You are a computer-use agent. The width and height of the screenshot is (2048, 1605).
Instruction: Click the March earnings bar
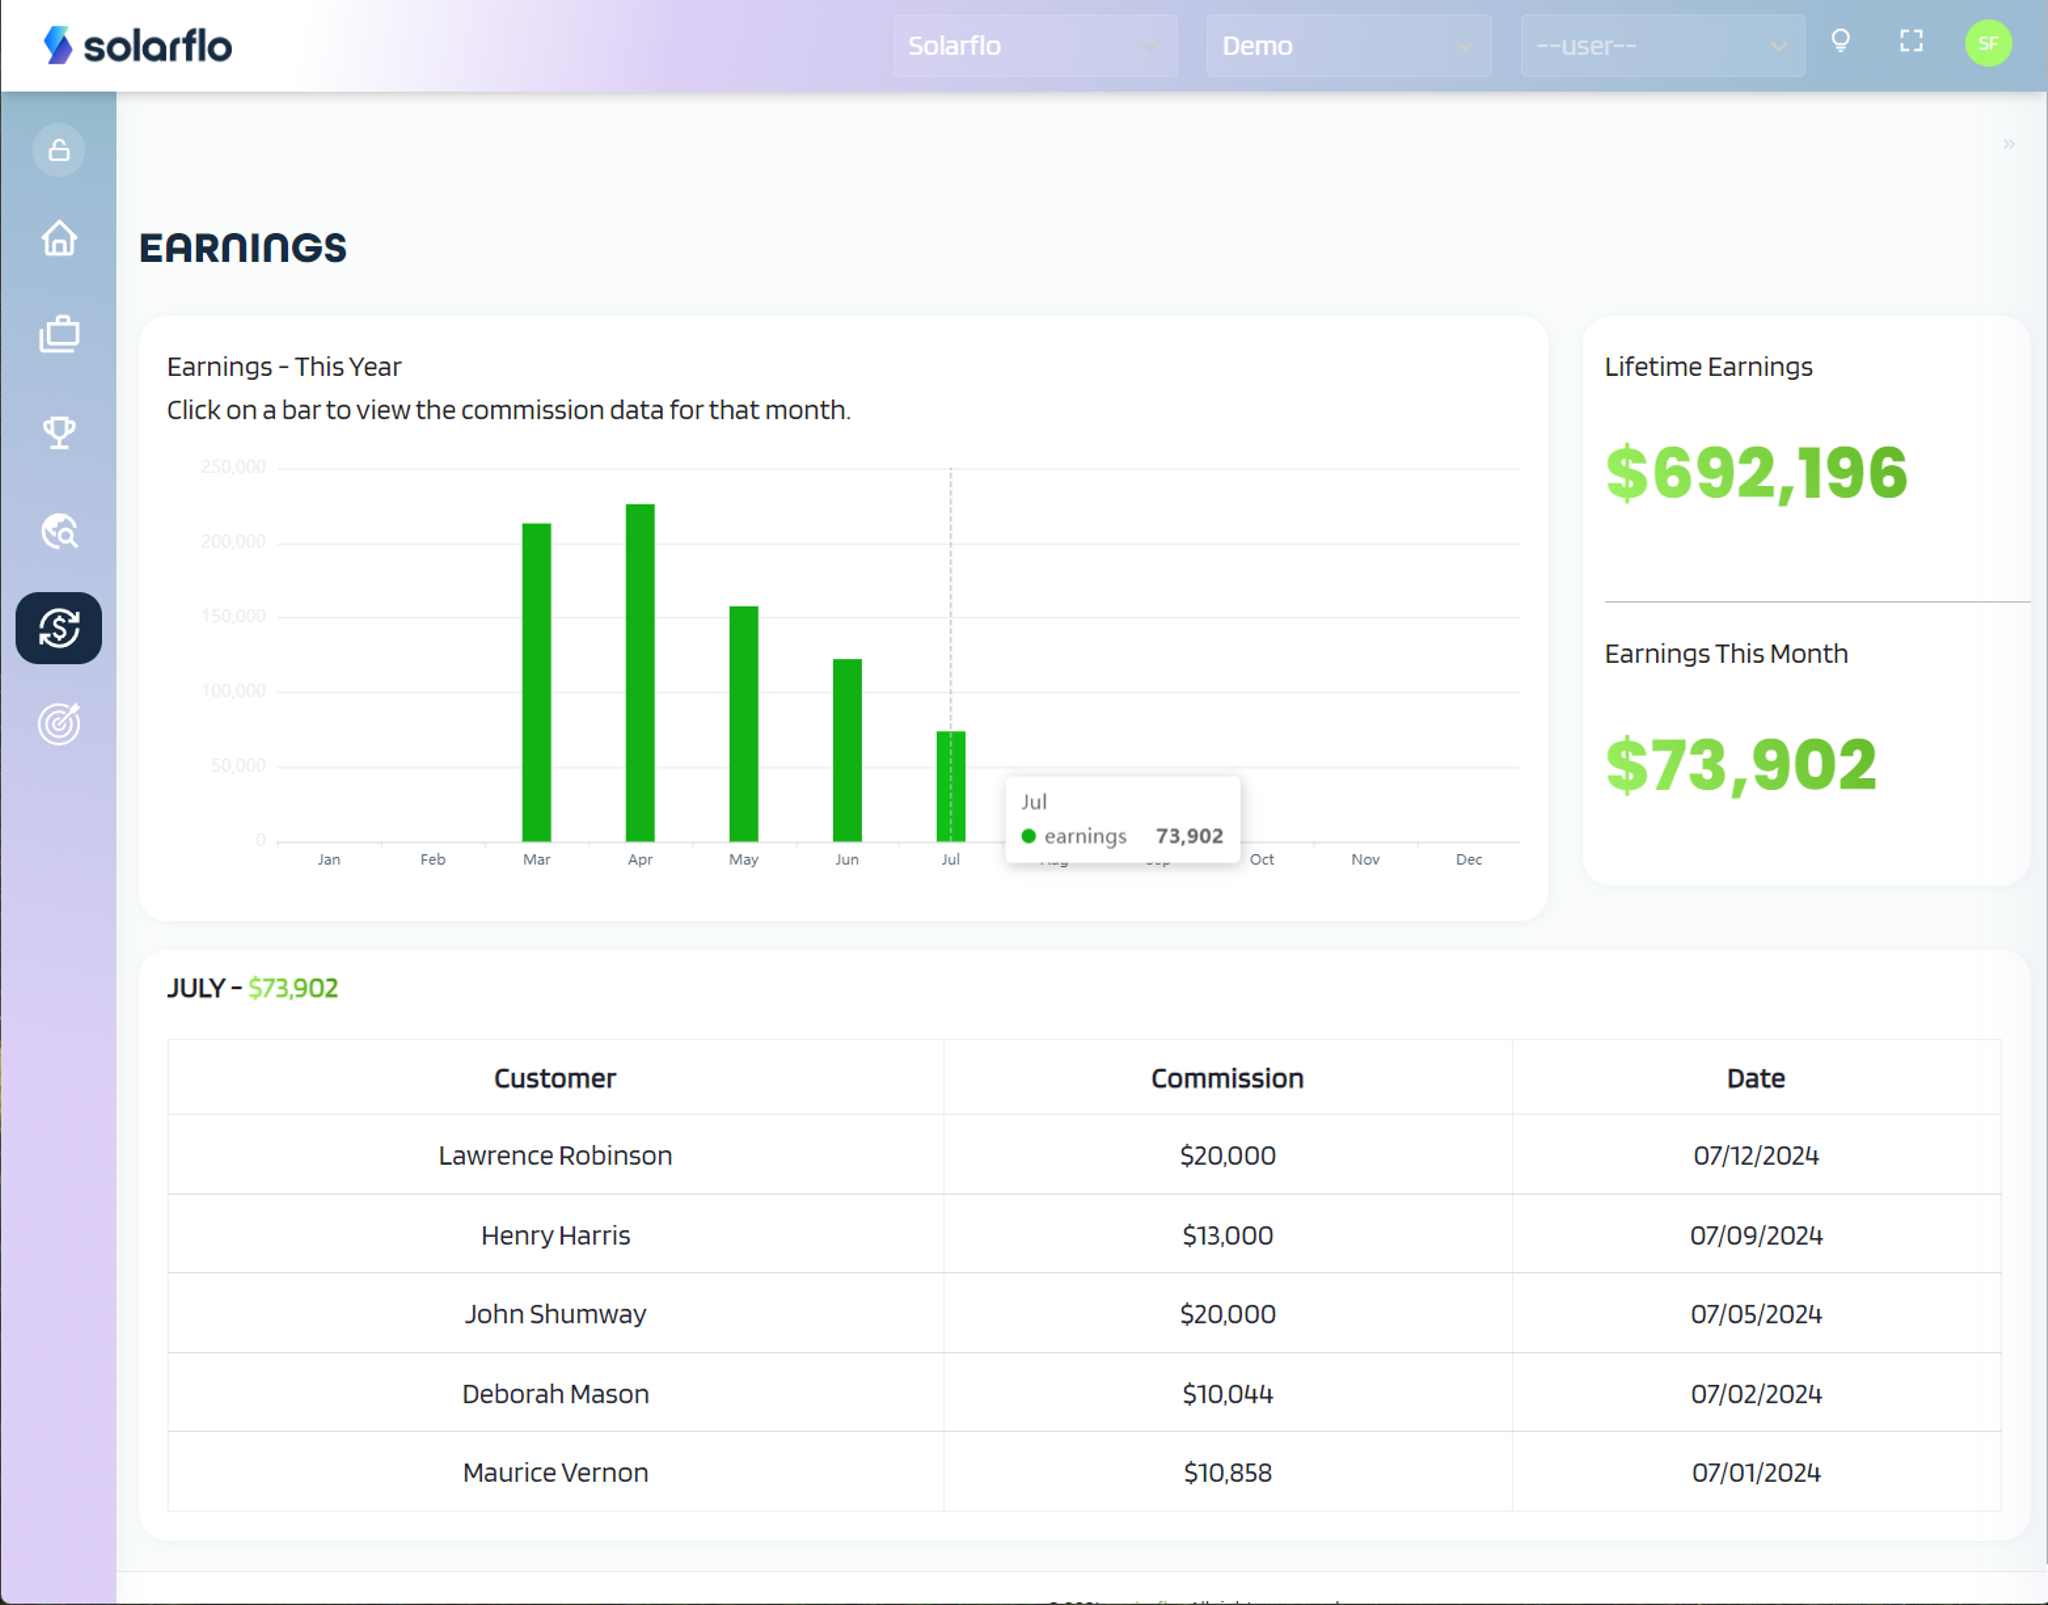pos(536,682)
